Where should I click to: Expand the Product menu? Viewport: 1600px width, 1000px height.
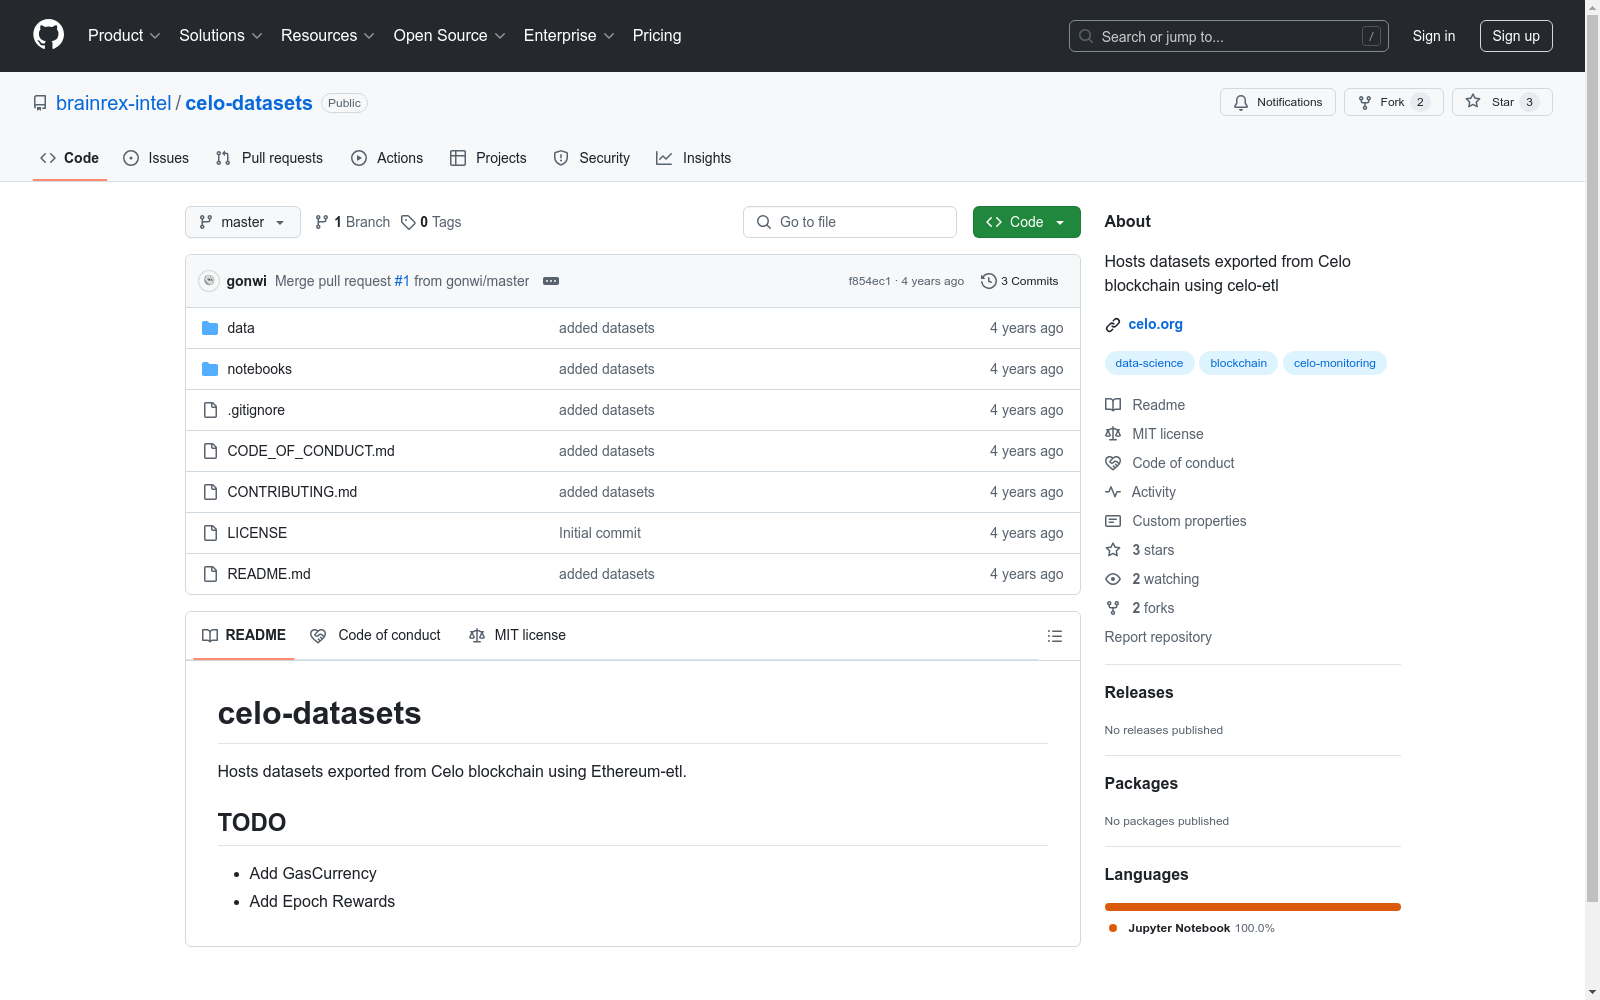coord(124,36)
